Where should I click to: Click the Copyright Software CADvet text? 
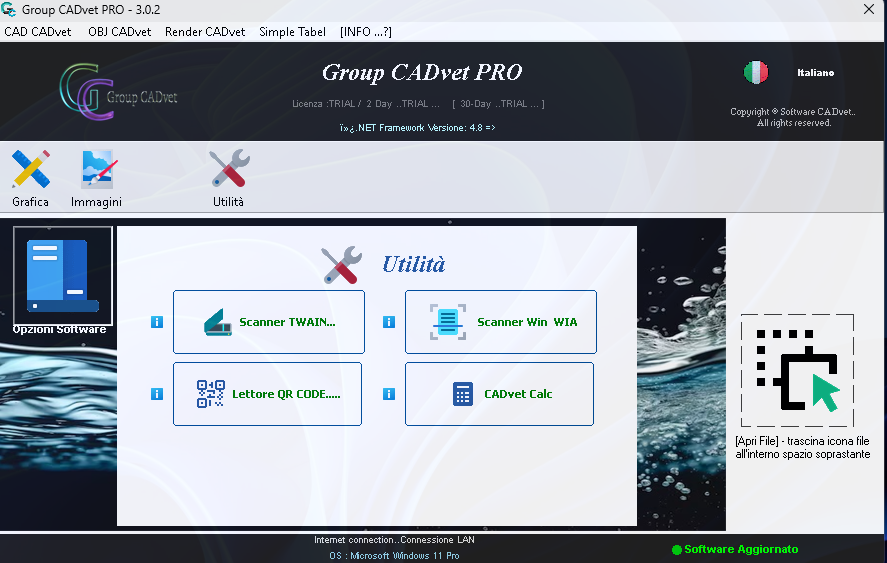coord(793,117)
